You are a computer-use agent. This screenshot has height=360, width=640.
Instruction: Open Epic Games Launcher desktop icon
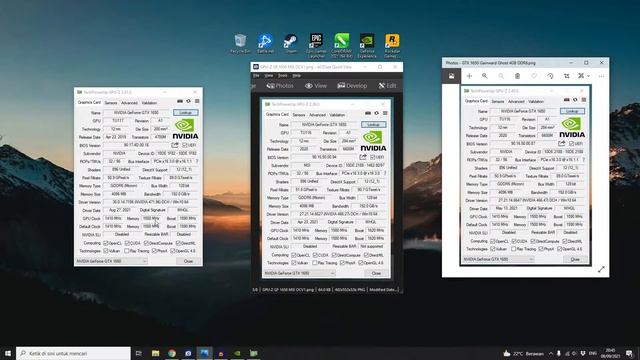[316, 45]
